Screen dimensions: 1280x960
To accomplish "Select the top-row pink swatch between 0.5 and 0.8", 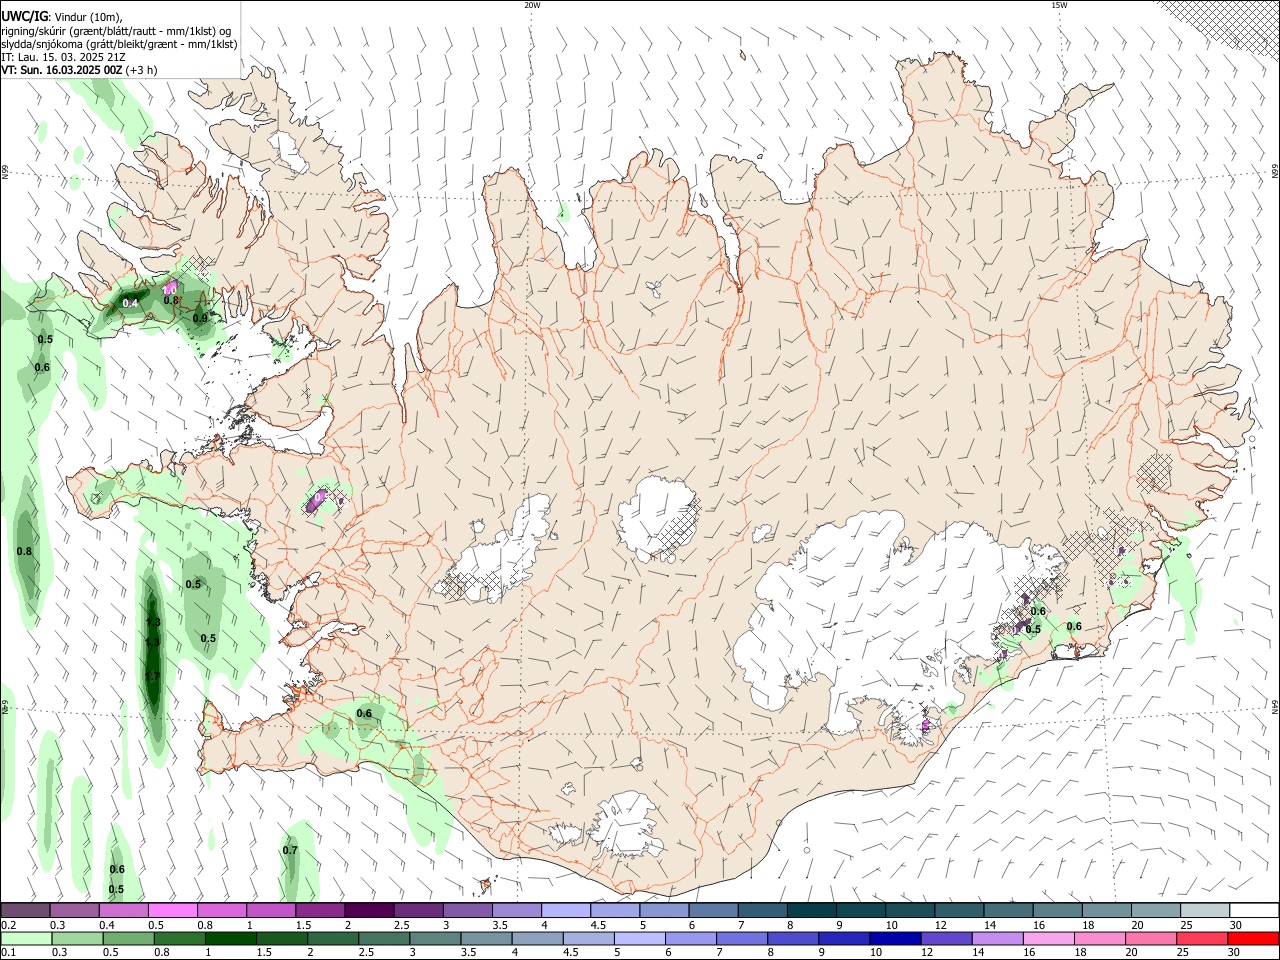I will (x=172, y=911).
